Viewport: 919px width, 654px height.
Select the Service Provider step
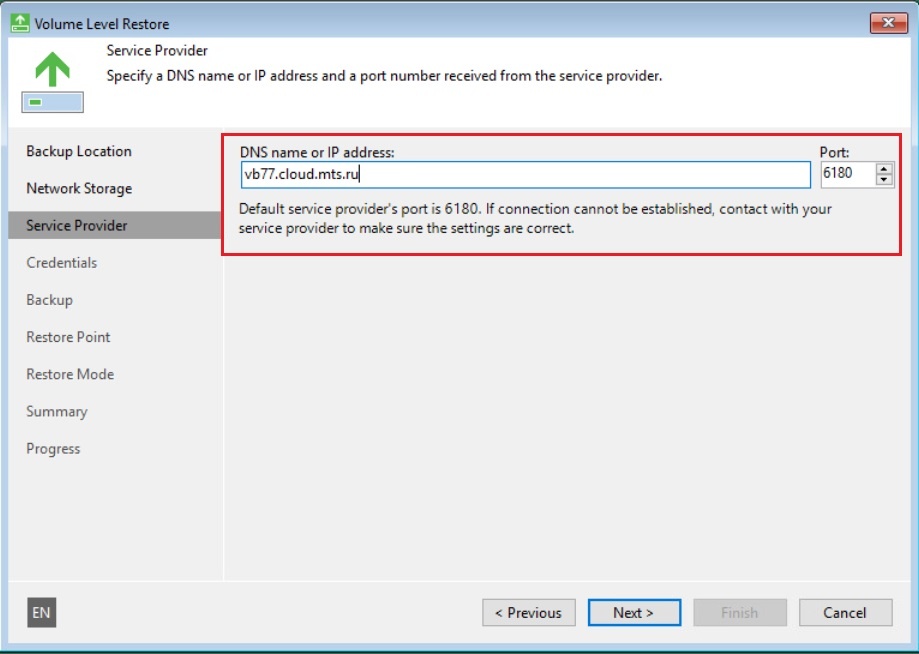pyautogui.click(x=77, y=226)
